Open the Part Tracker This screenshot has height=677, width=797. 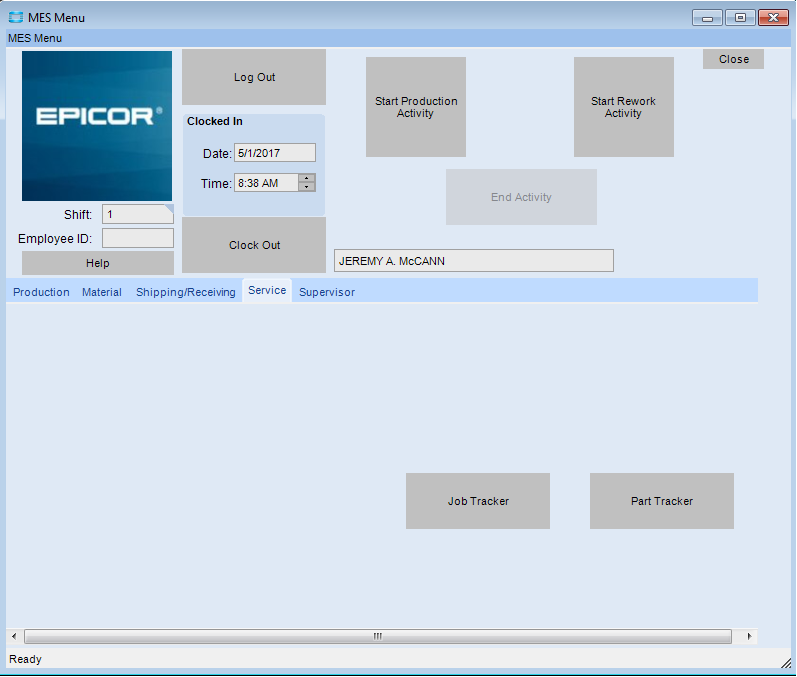click(x=662, y=501)
